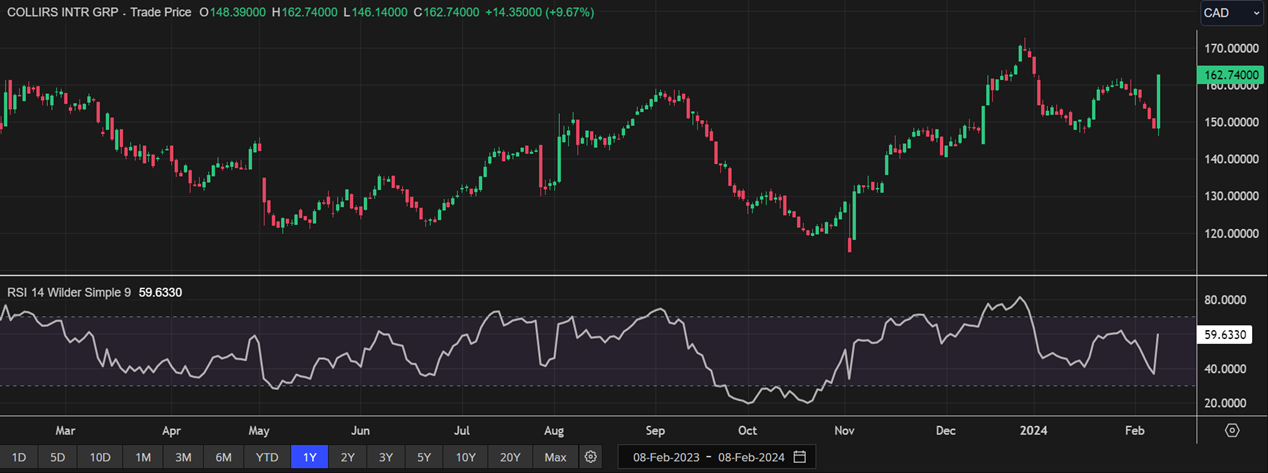
Task: Choose the 10D range button
Action: [x=100, y=457]
